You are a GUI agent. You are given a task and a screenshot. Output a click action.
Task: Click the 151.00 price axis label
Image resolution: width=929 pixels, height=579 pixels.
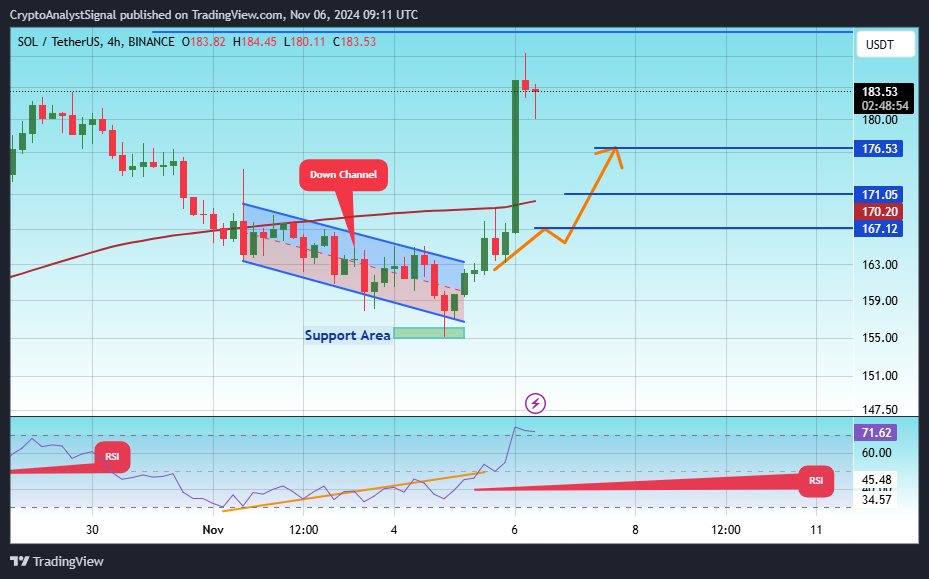click(879, 376)
